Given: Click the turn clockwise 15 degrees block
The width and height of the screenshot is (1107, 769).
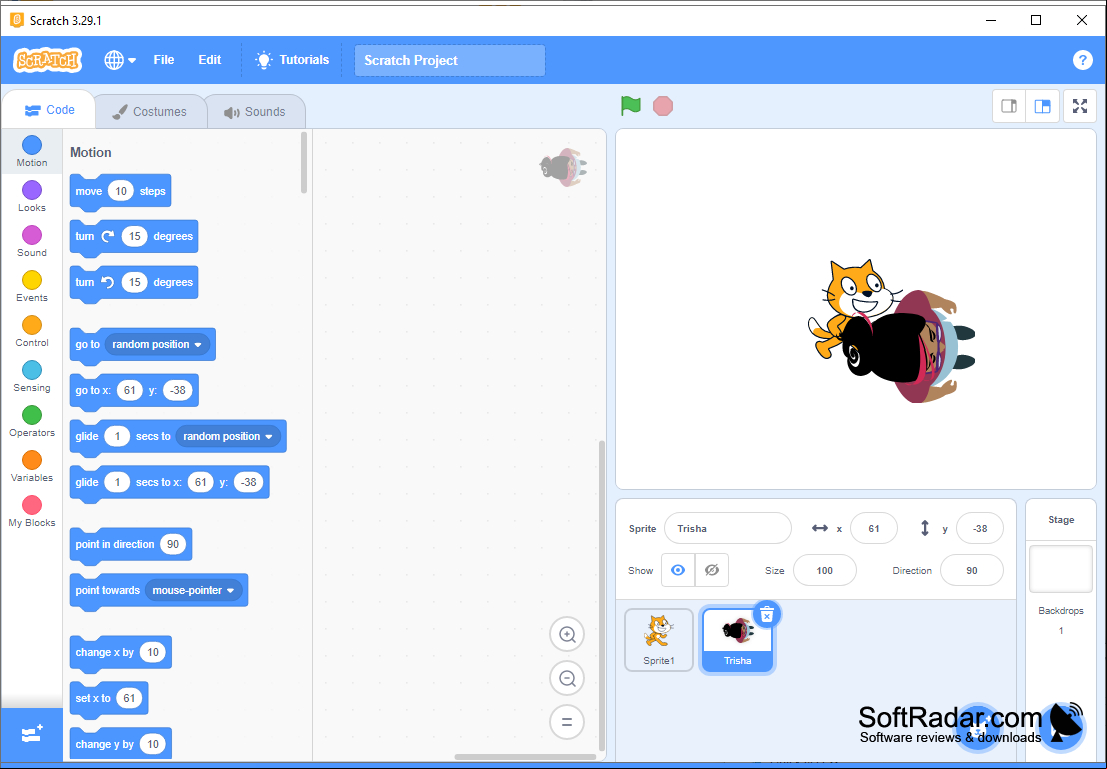Looking at the screenshot, I should (133, 237).
